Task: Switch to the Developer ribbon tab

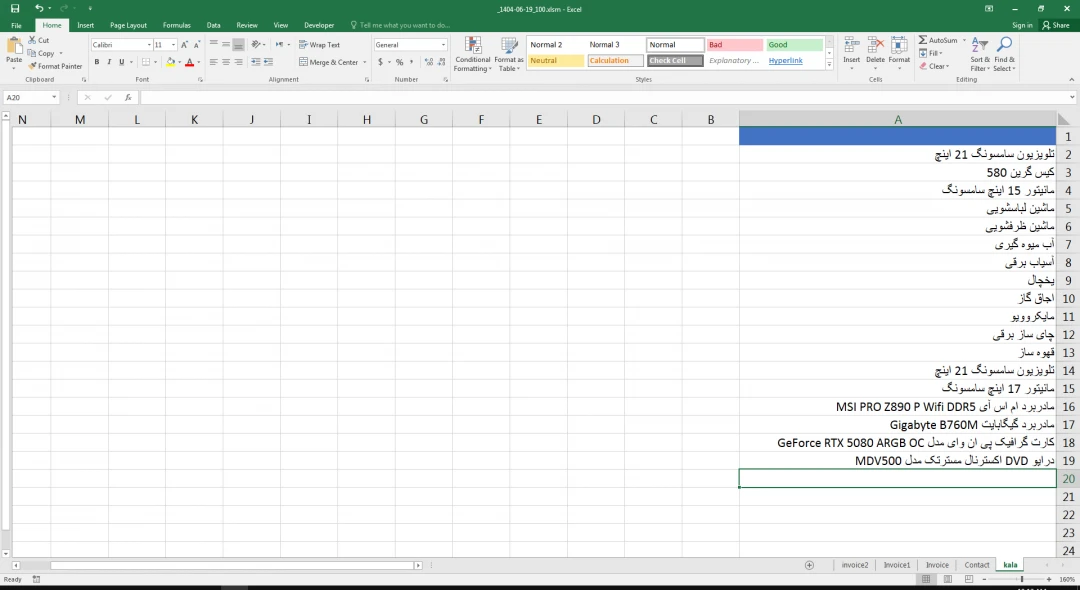Action: [319, 25]
